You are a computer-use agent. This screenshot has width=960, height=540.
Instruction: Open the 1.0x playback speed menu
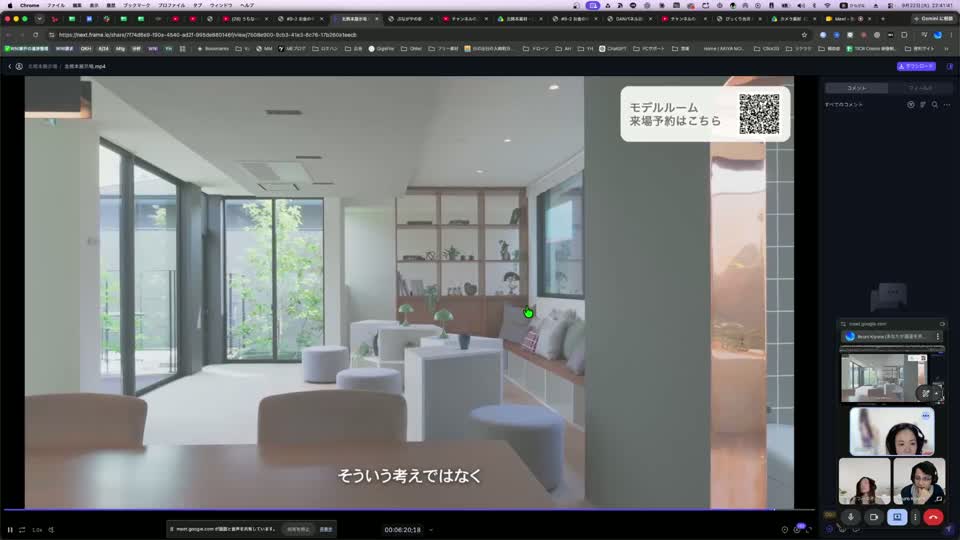click(37, 530)
